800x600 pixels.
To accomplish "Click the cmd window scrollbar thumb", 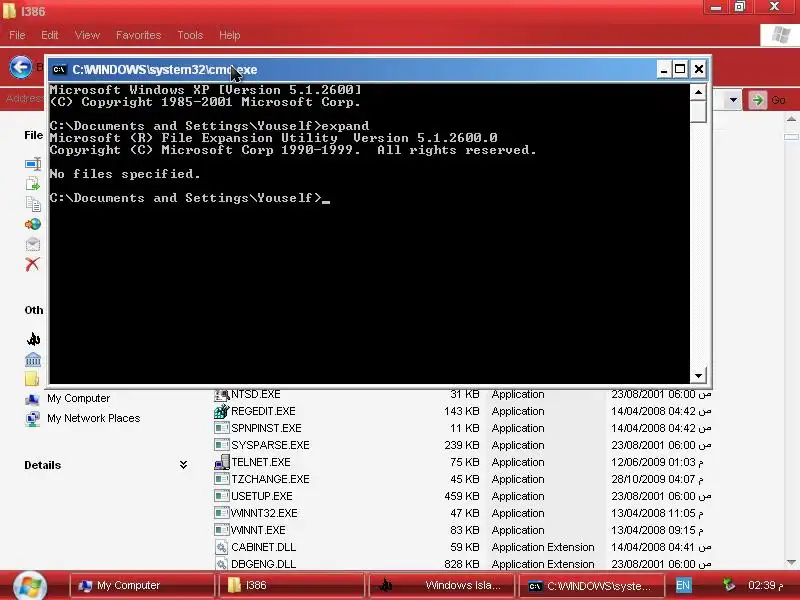I will point(698,112).
